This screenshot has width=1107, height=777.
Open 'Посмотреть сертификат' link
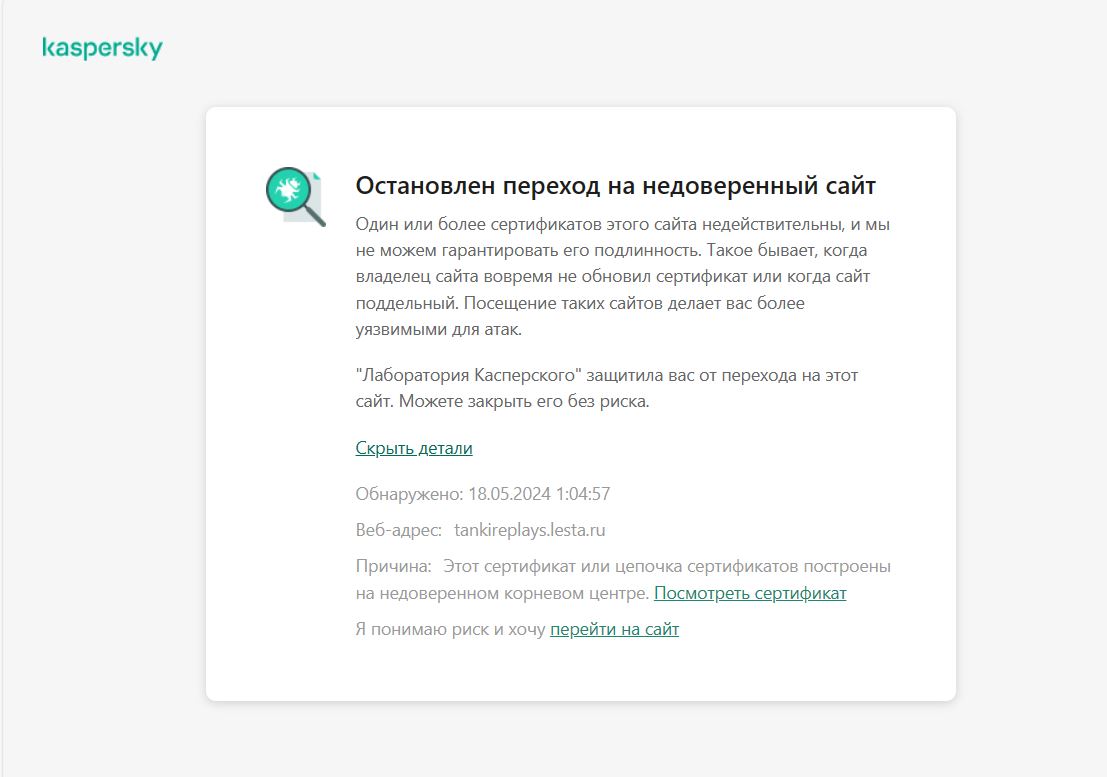750,593
